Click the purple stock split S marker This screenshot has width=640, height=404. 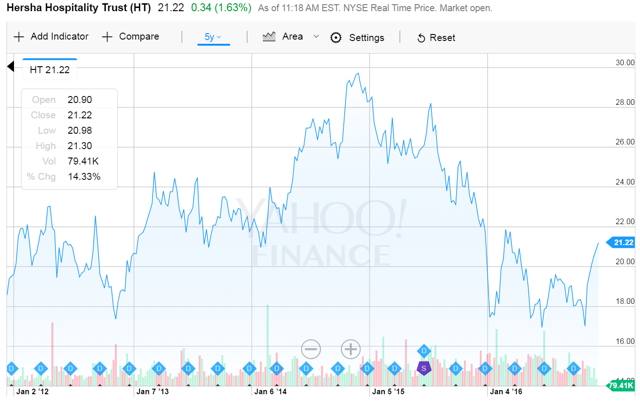[424, 368]
